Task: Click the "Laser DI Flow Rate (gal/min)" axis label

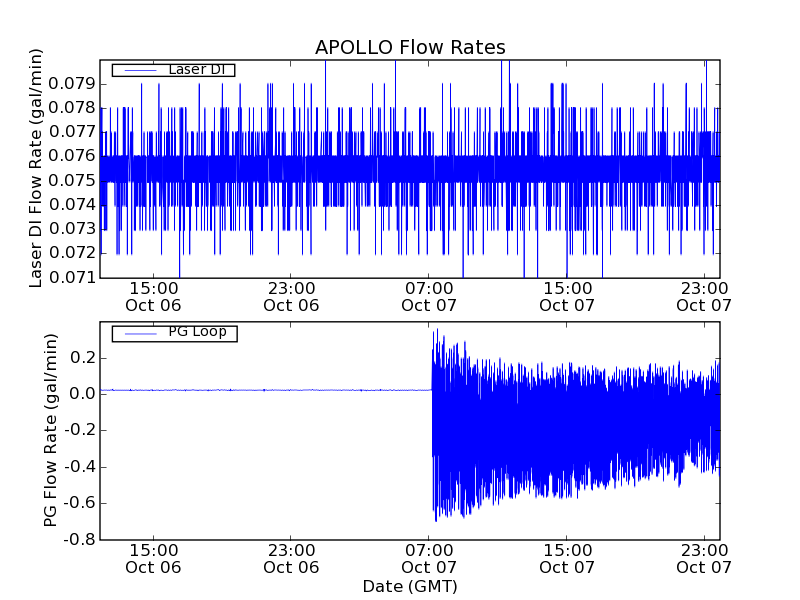Action: click(35, 168)
